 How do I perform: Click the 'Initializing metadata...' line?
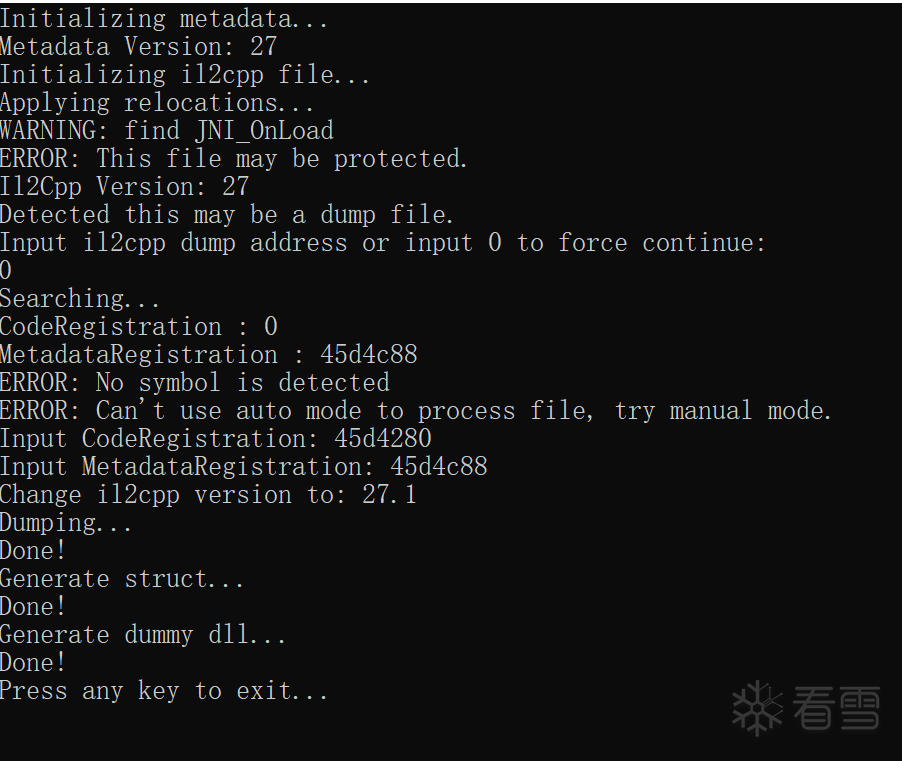point(164,19)
